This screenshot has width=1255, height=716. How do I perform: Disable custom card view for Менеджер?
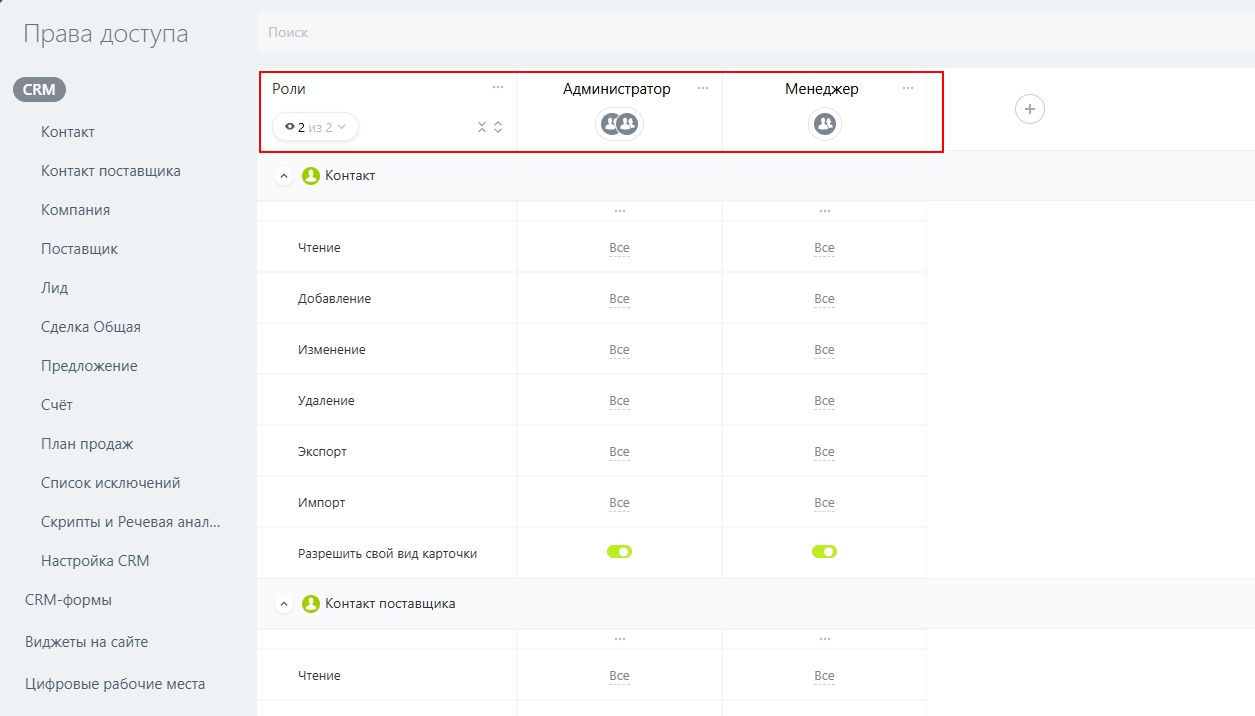[824, 552]
